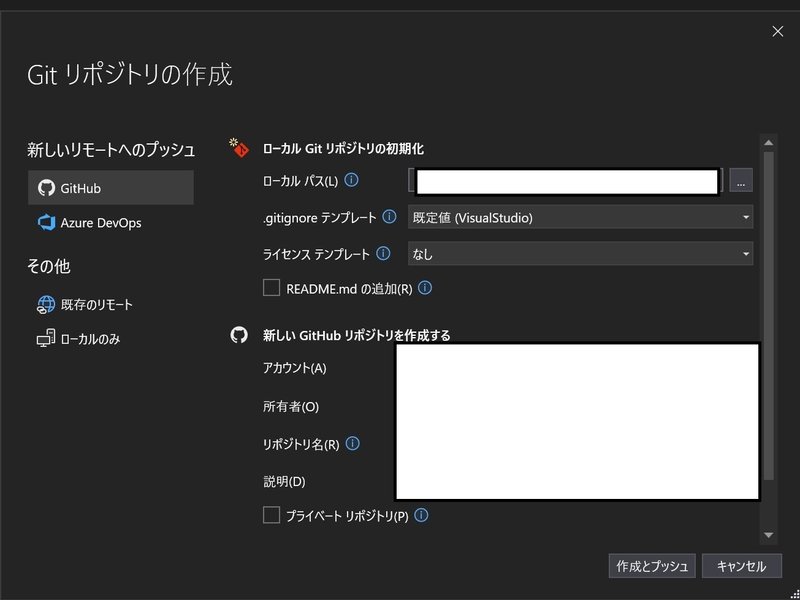
Task: Click the 所有者(O) label
Action: (291, 407)
